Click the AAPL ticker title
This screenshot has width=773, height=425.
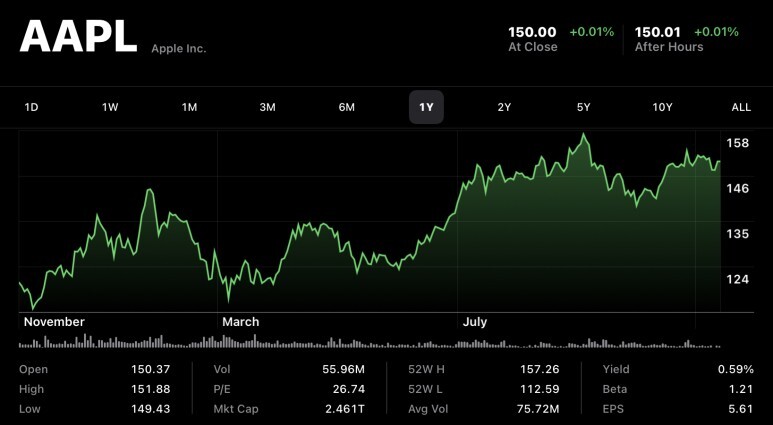[x=78, y=36]
